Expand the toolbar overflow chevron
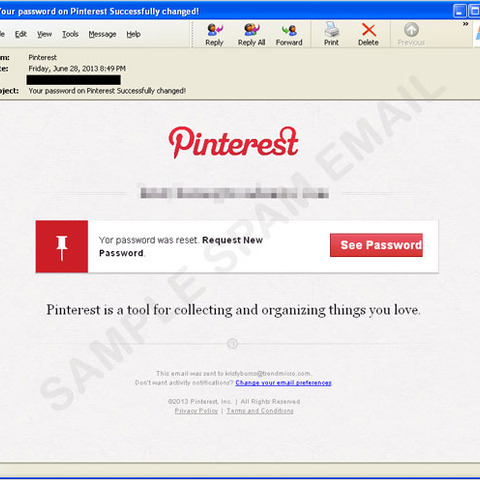 466,24
